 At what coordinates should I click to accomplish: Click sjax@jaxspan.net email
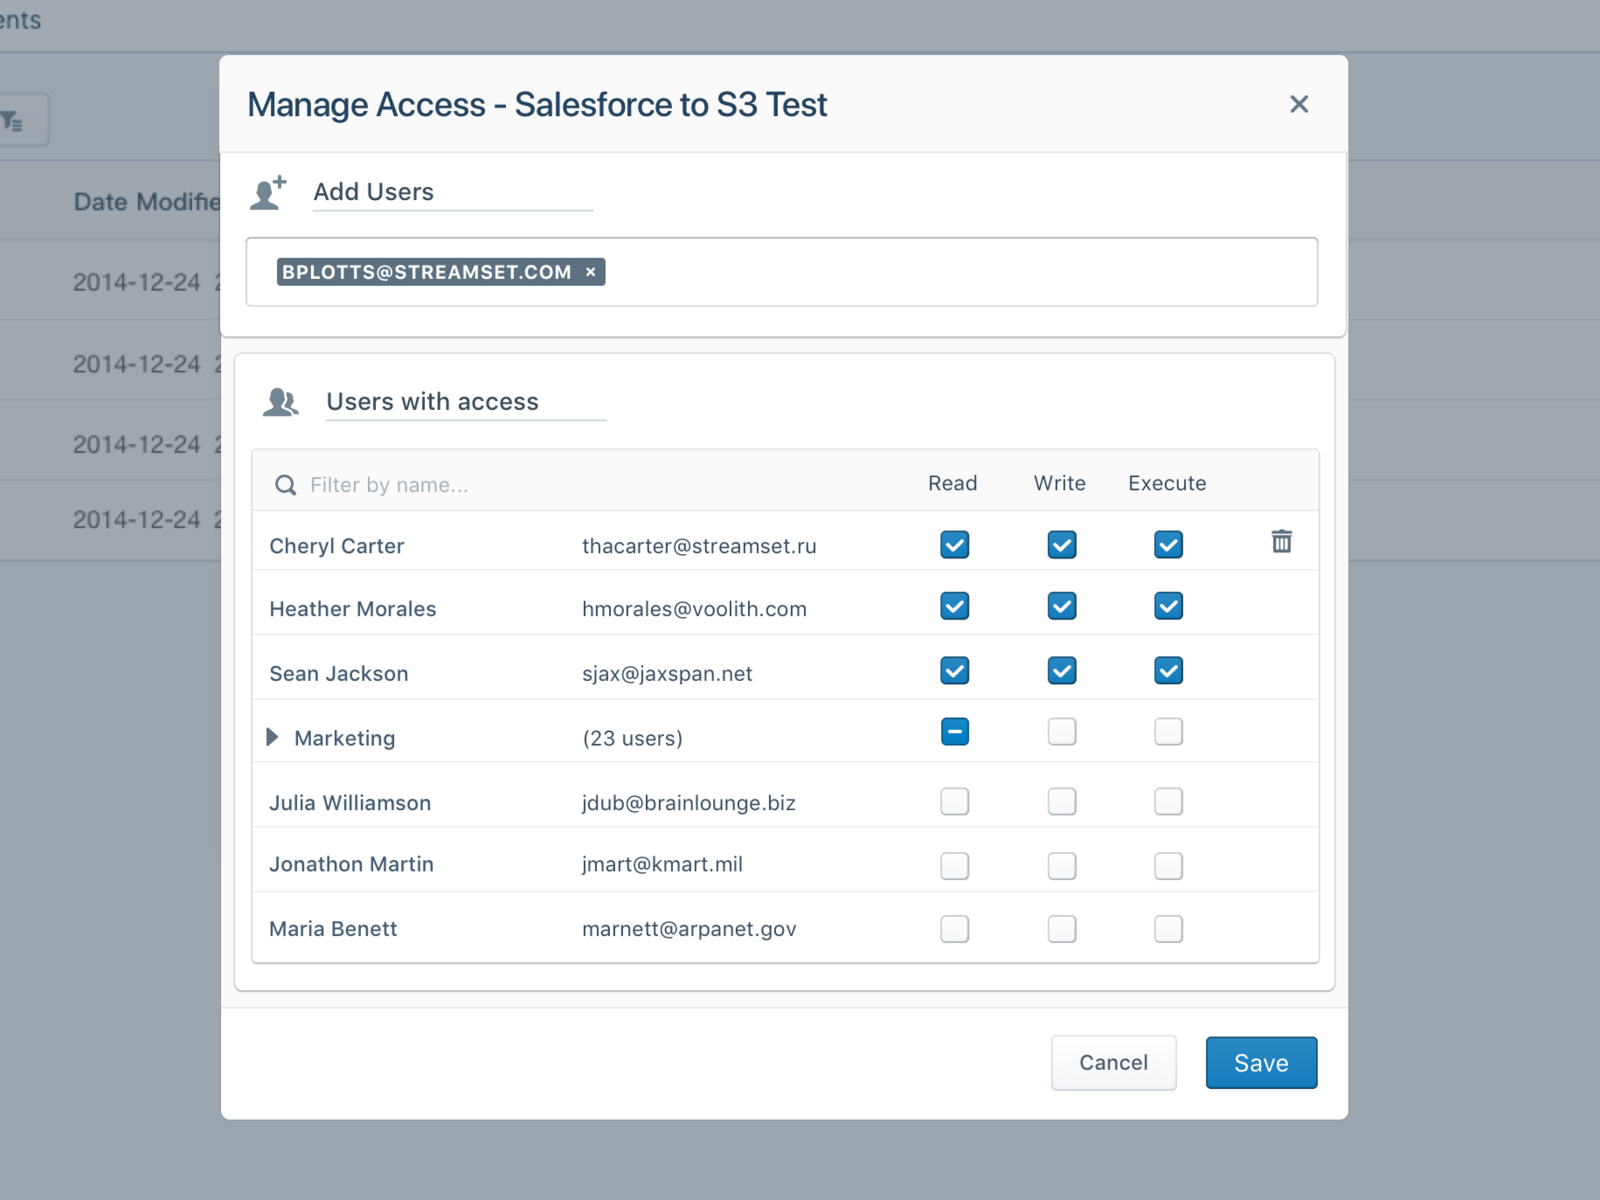(667, 674)
